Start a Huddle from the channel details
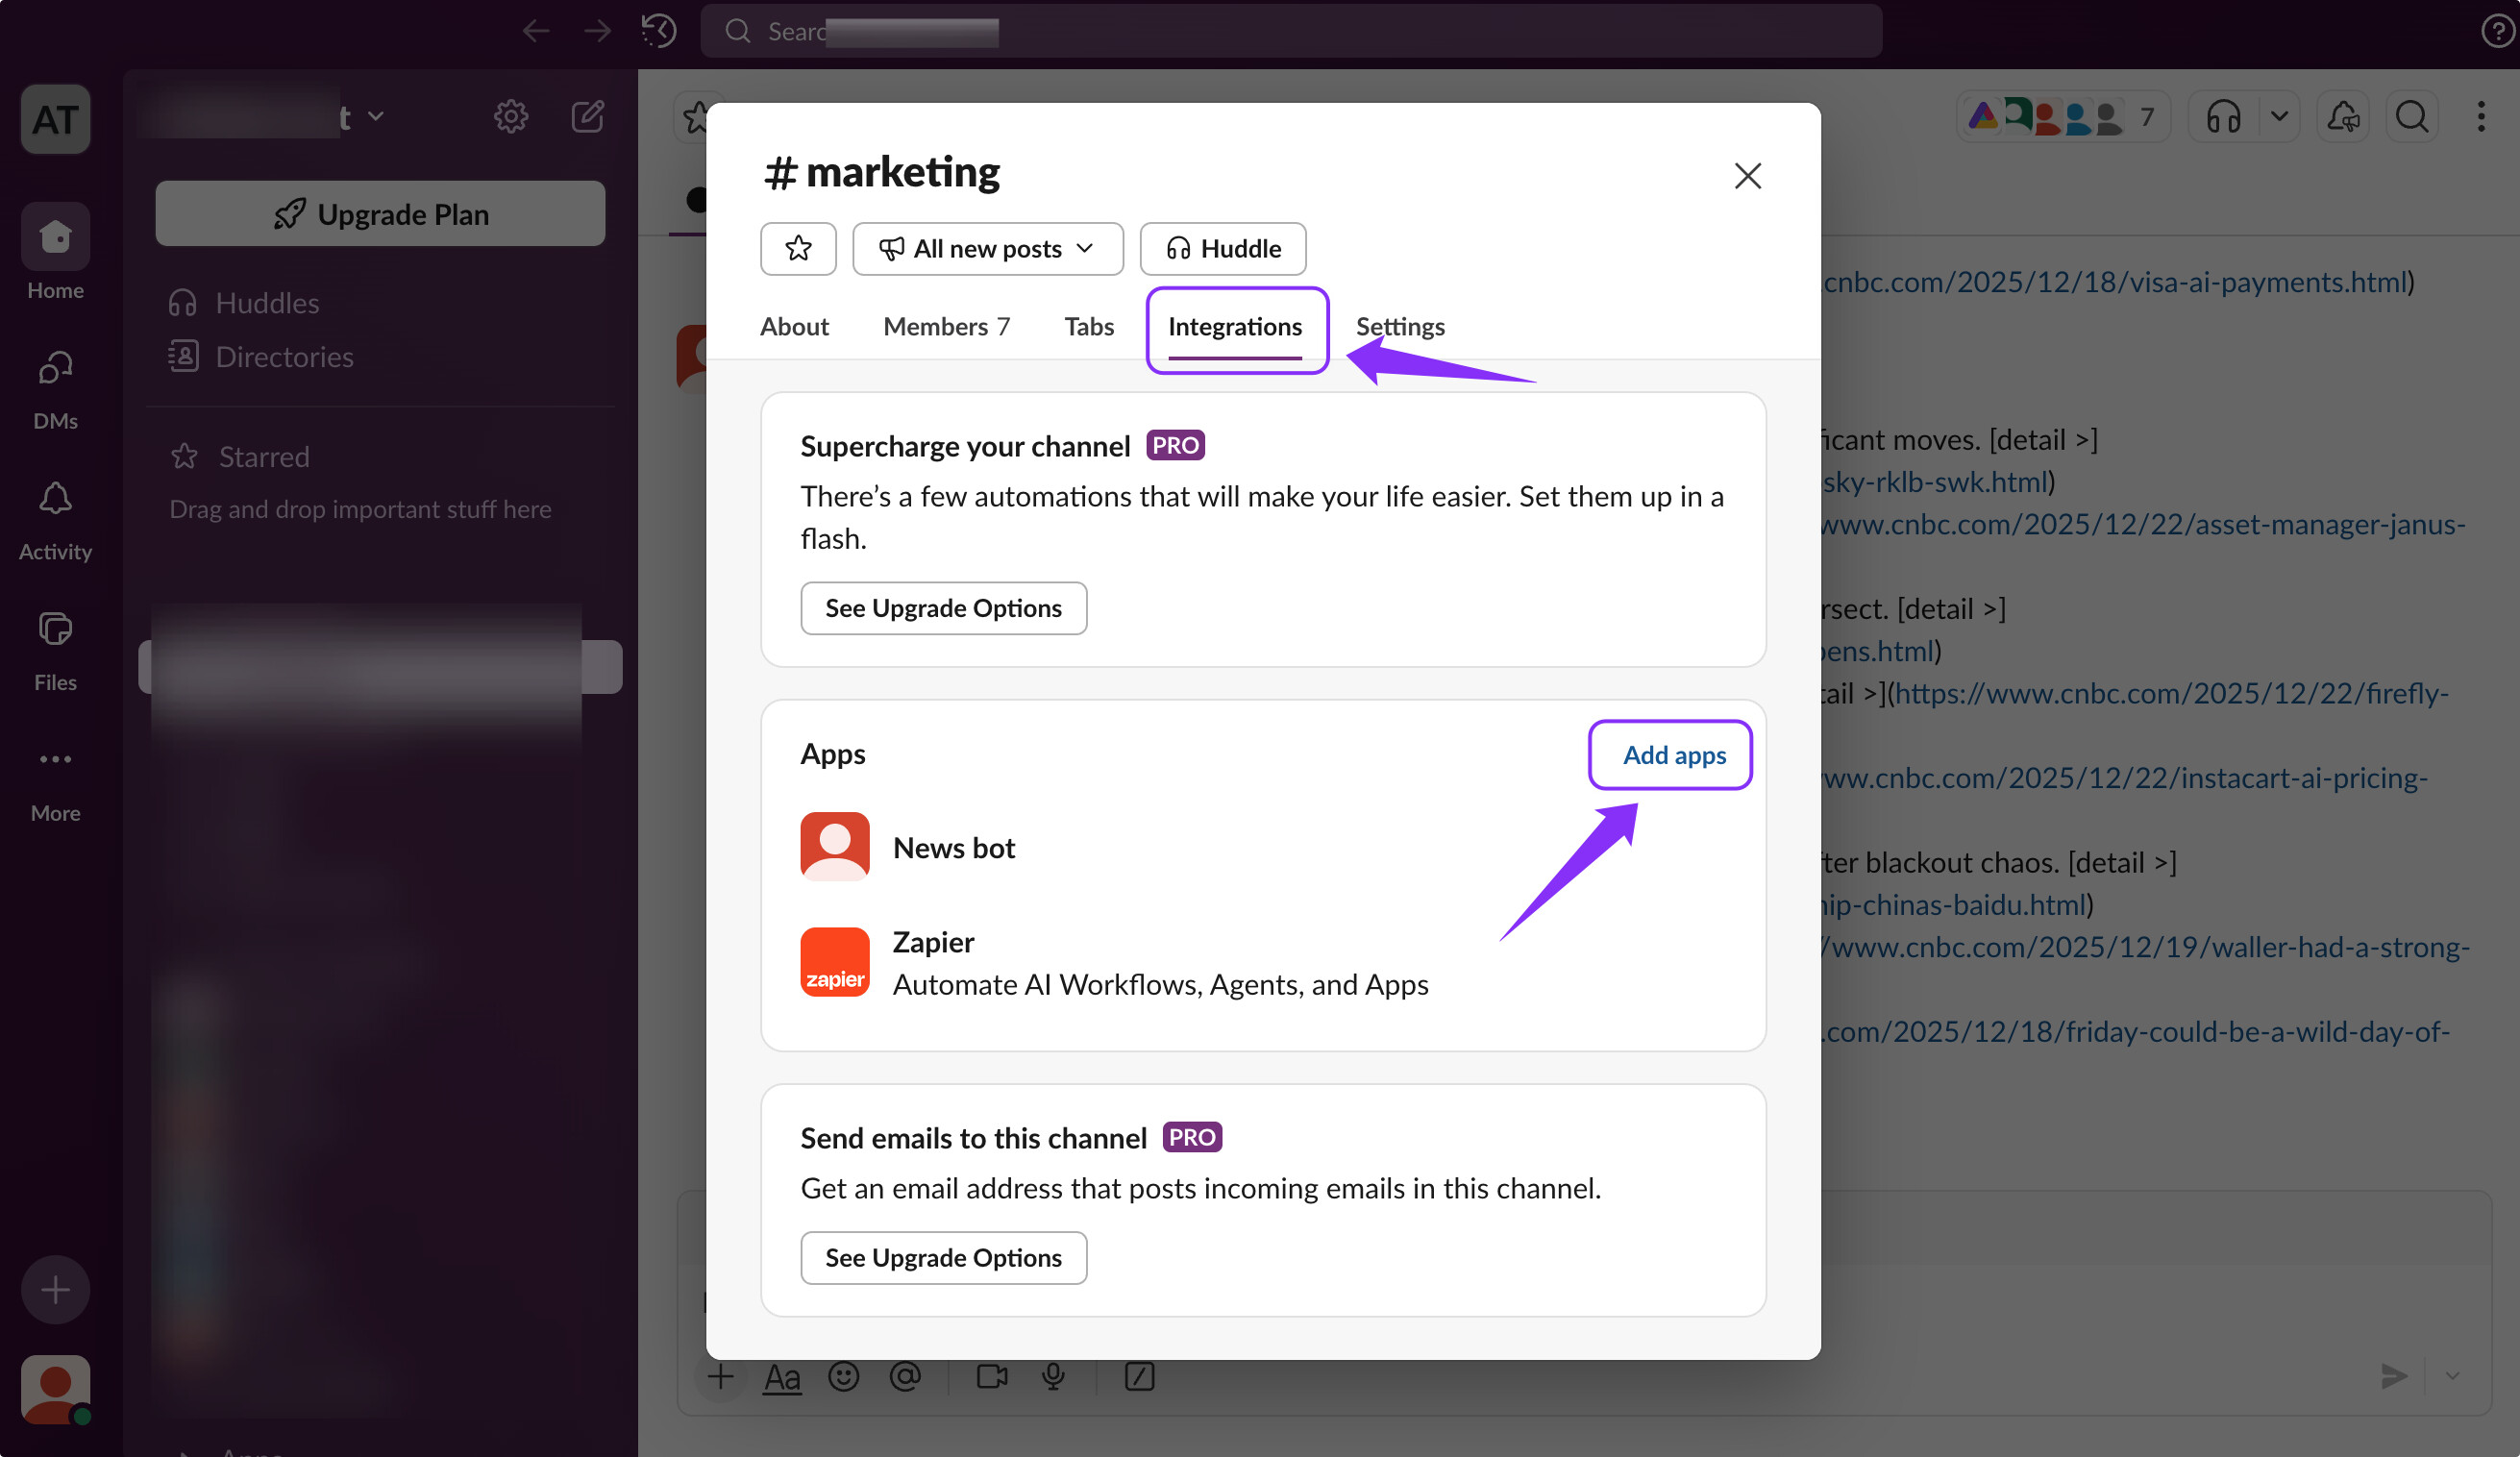This screenshot has width=2520, height=1457. [x=1222, y=248]
